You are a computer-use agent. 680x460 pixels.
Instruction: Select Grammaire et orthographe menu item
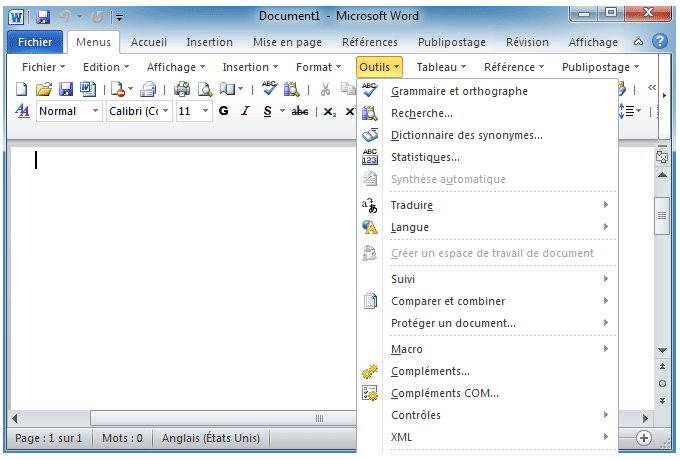pyautogui.click(x=487, y=91)
